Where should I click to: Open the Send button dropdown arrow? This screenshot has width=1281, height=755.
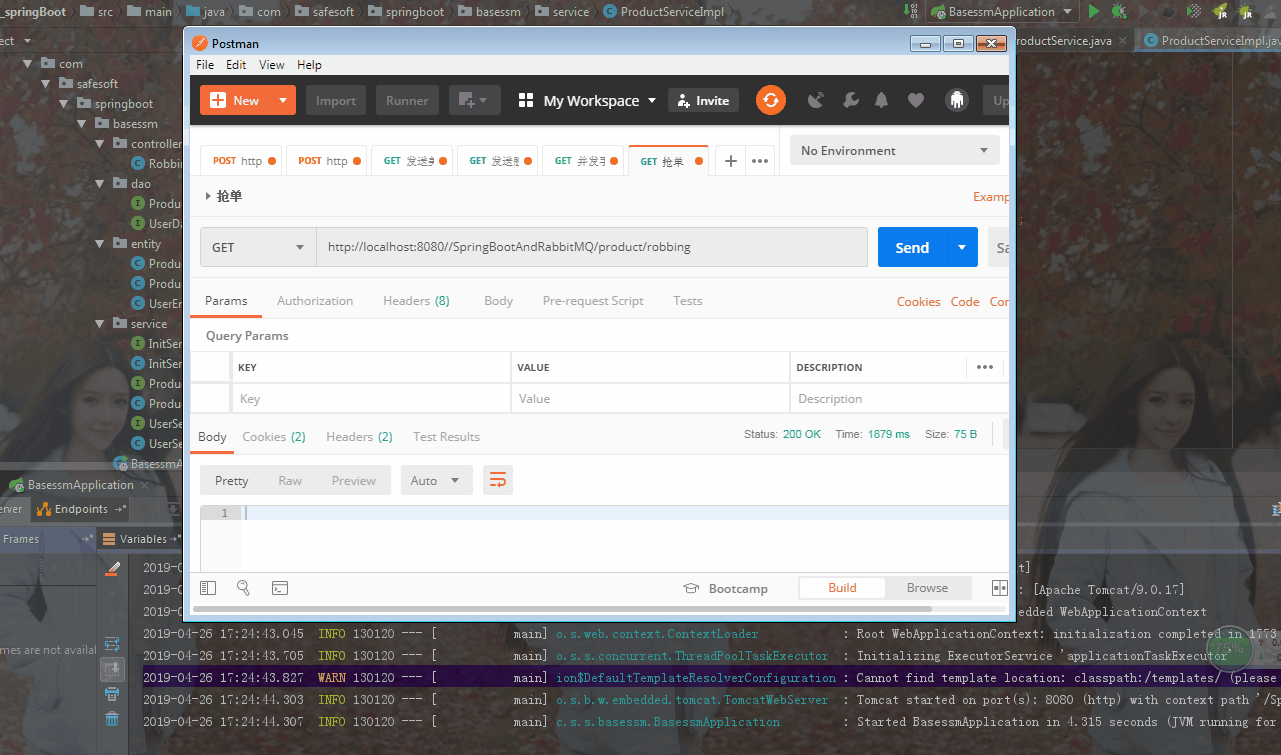(x=962, y=247)
